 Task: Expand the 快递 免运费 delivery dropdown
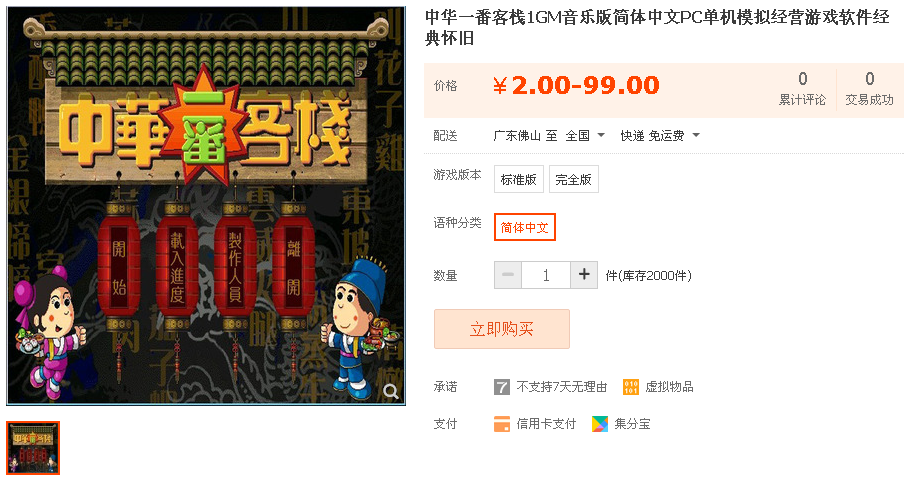pyautogui.click(x=660, y=136)
